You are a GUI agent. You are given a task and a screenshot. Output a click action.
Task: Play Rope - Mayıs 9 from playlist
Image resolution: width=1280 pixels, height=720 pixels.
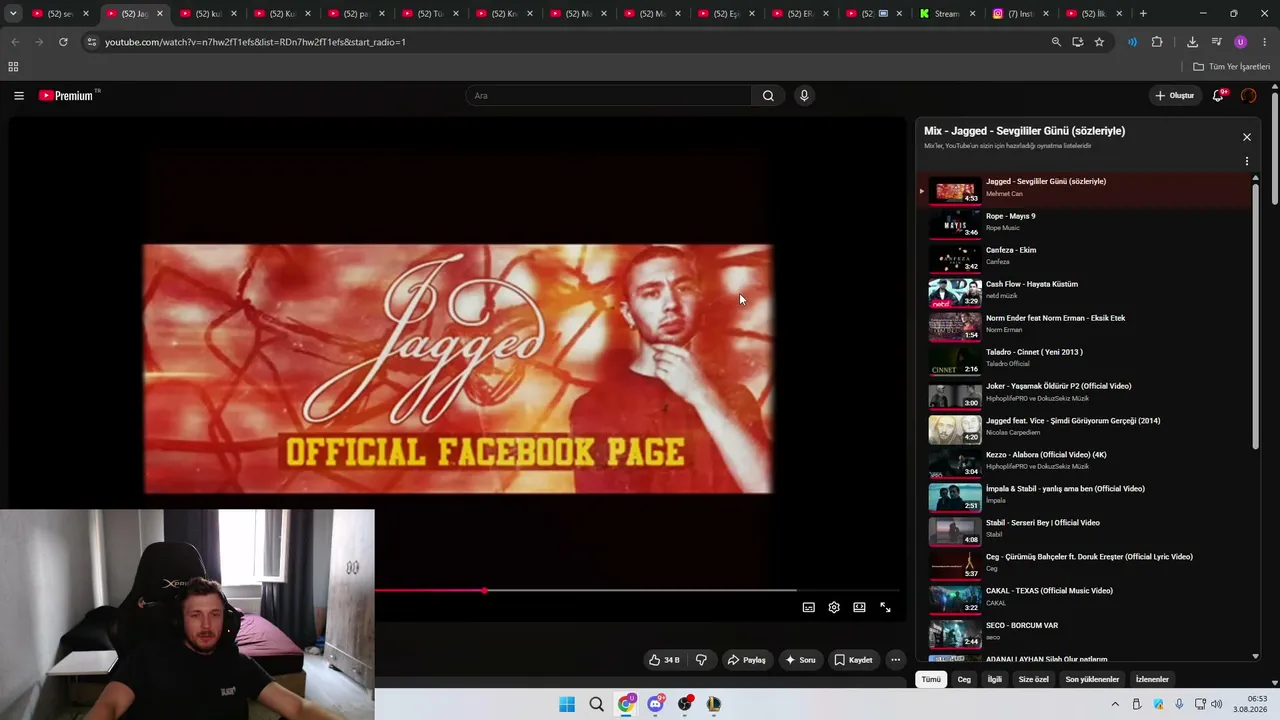(x=1085, y=223)
